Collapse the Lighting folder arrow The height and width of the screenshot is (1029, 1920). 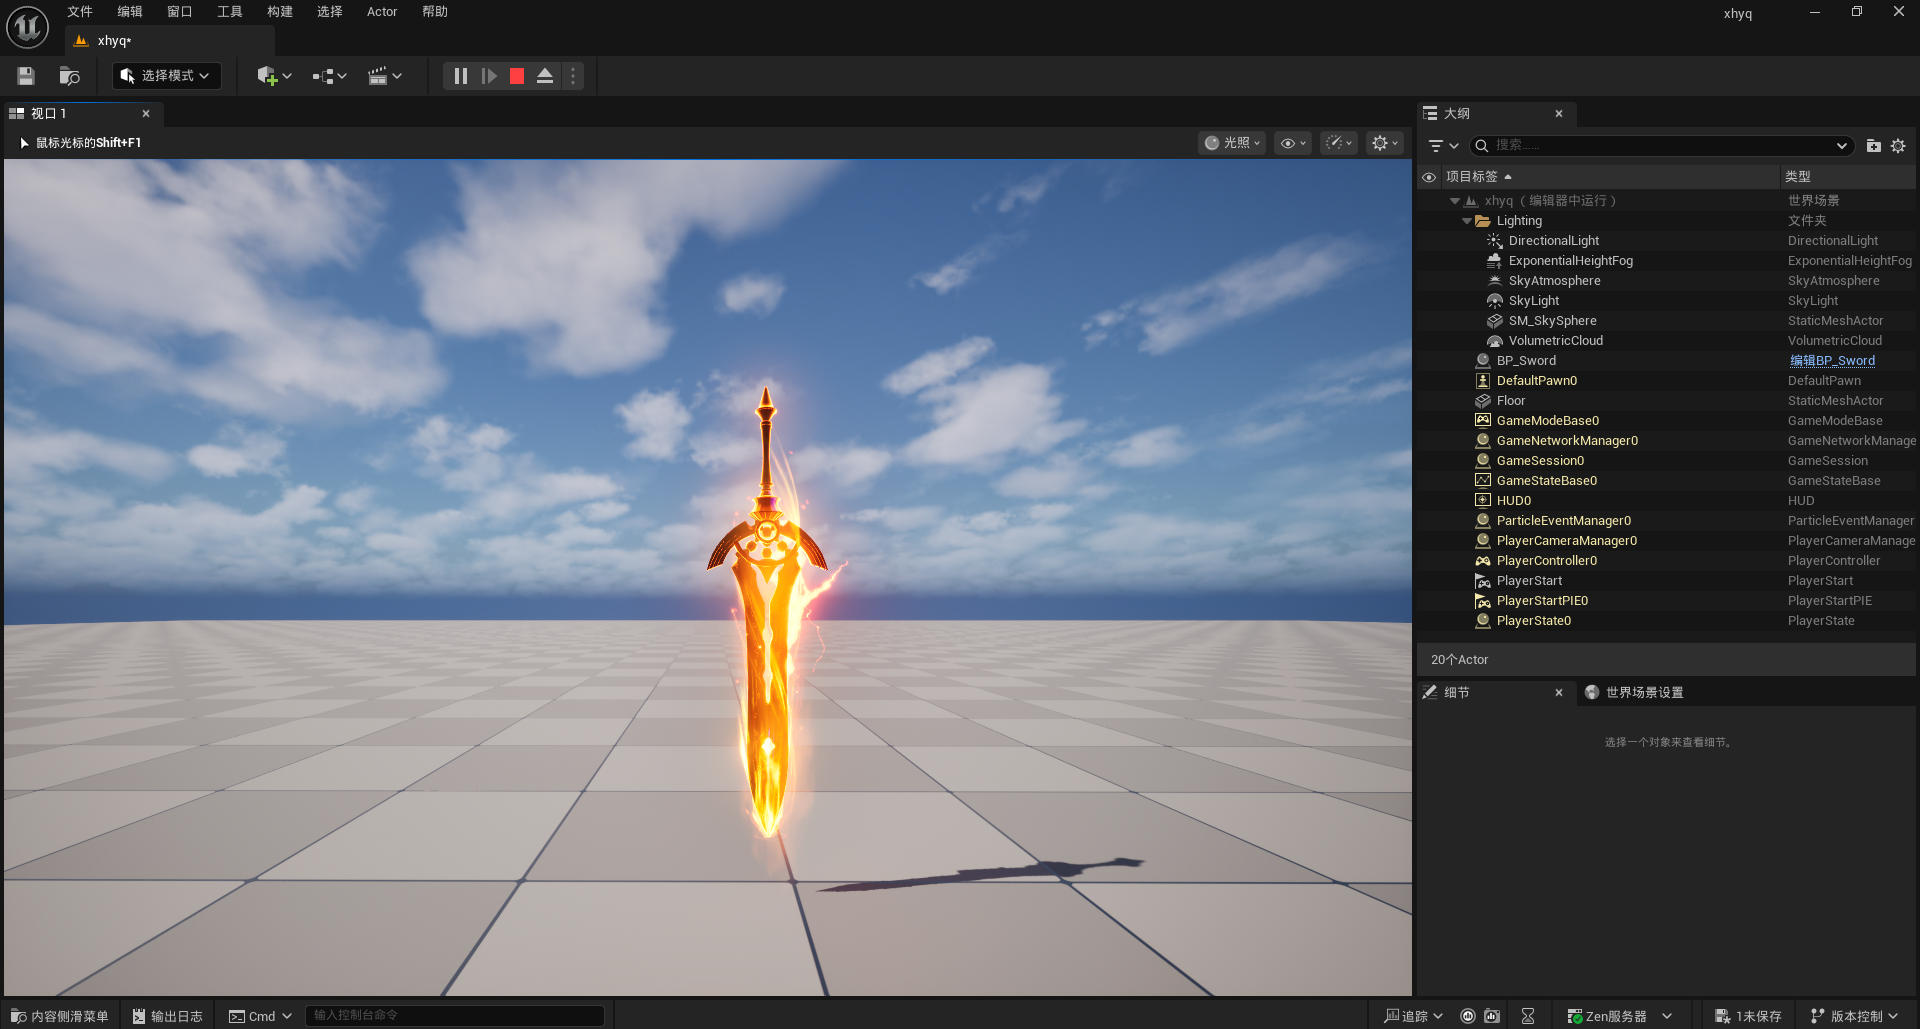1467,221
